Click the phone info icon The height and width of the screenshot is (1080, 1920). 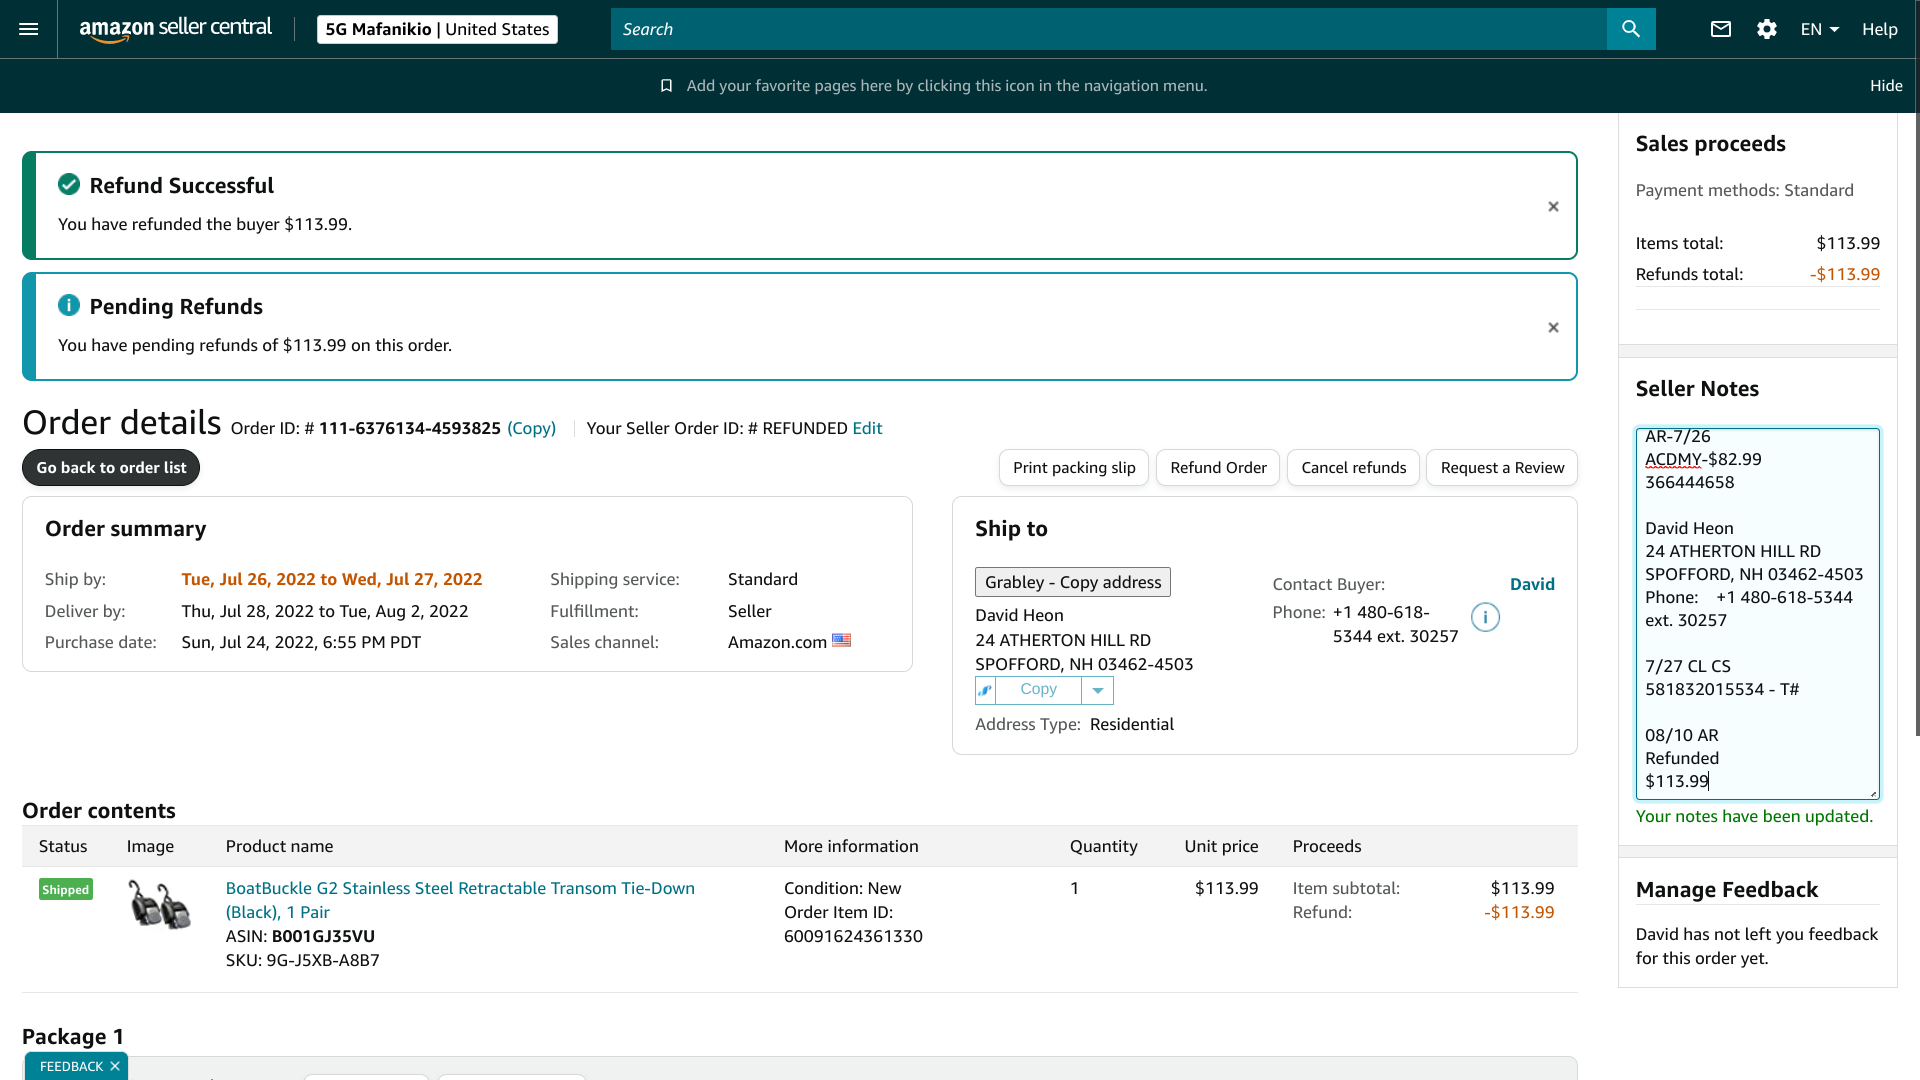[x=1485, y=617]
